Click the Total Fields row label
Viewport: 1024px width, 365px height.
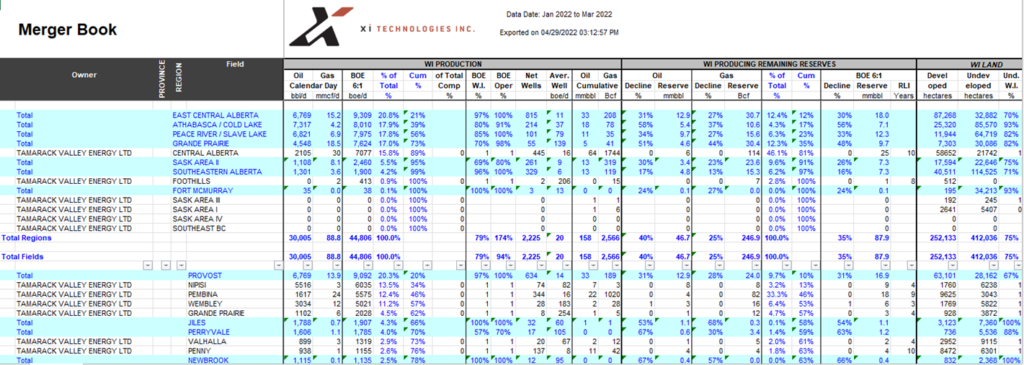[23, 257]
